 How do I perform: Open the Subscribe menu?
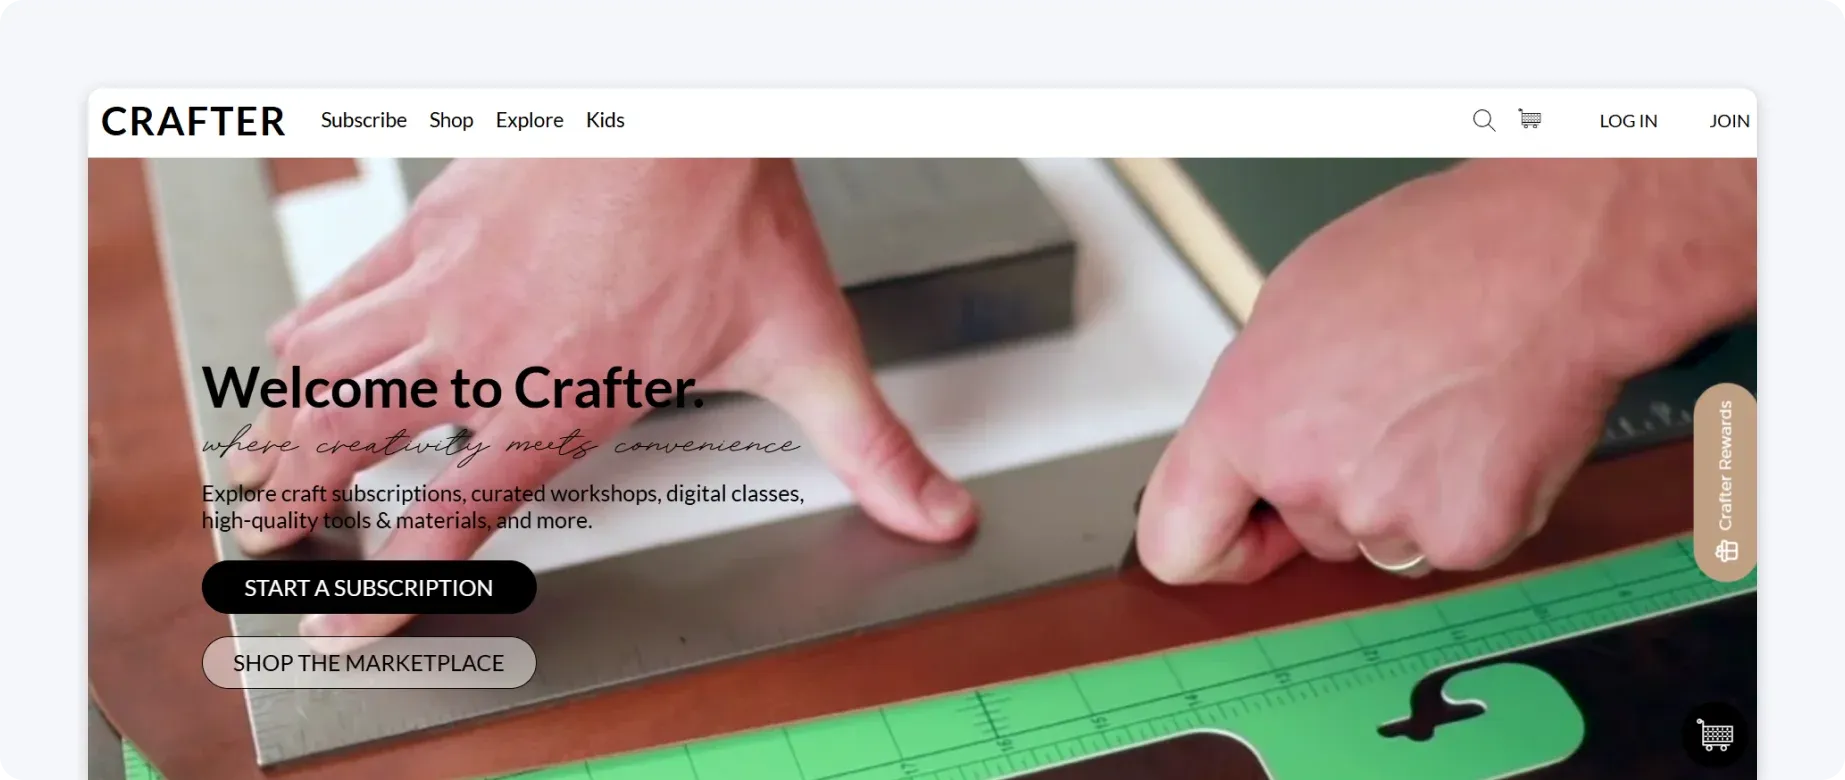tap(364, 120)
